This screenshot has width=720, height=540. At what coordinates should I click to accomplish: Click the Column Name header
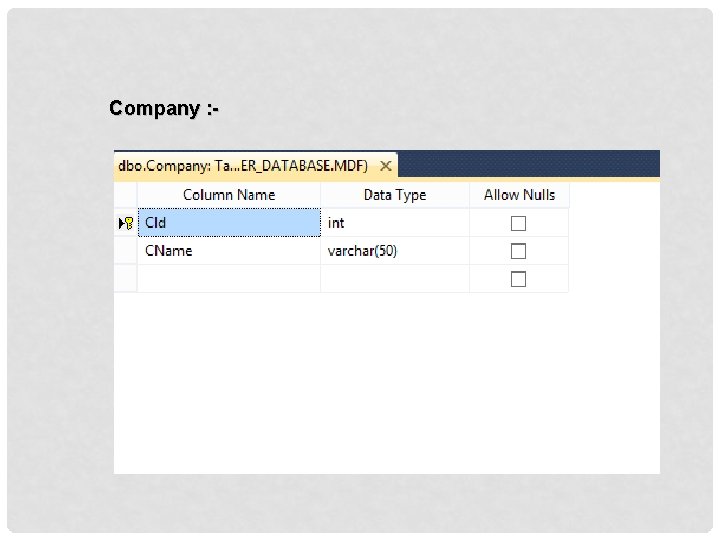(x=228, y=195)
